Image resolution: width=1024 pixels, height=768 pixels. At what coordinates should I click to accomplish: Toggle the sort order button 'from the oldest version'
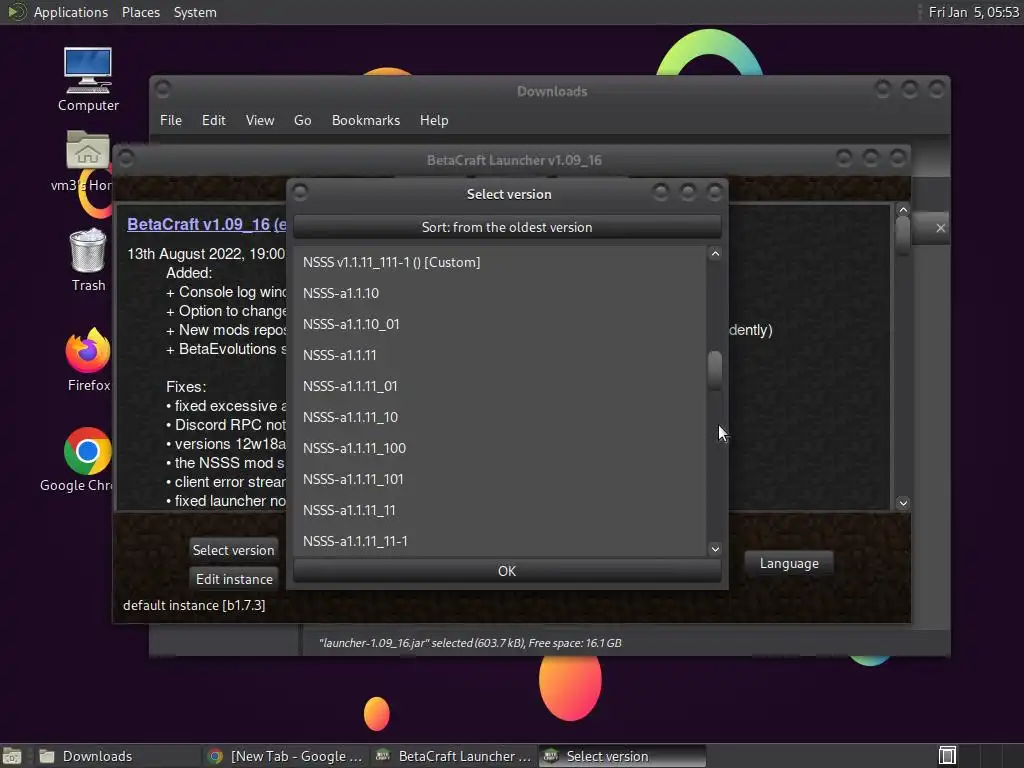[507, 227]
